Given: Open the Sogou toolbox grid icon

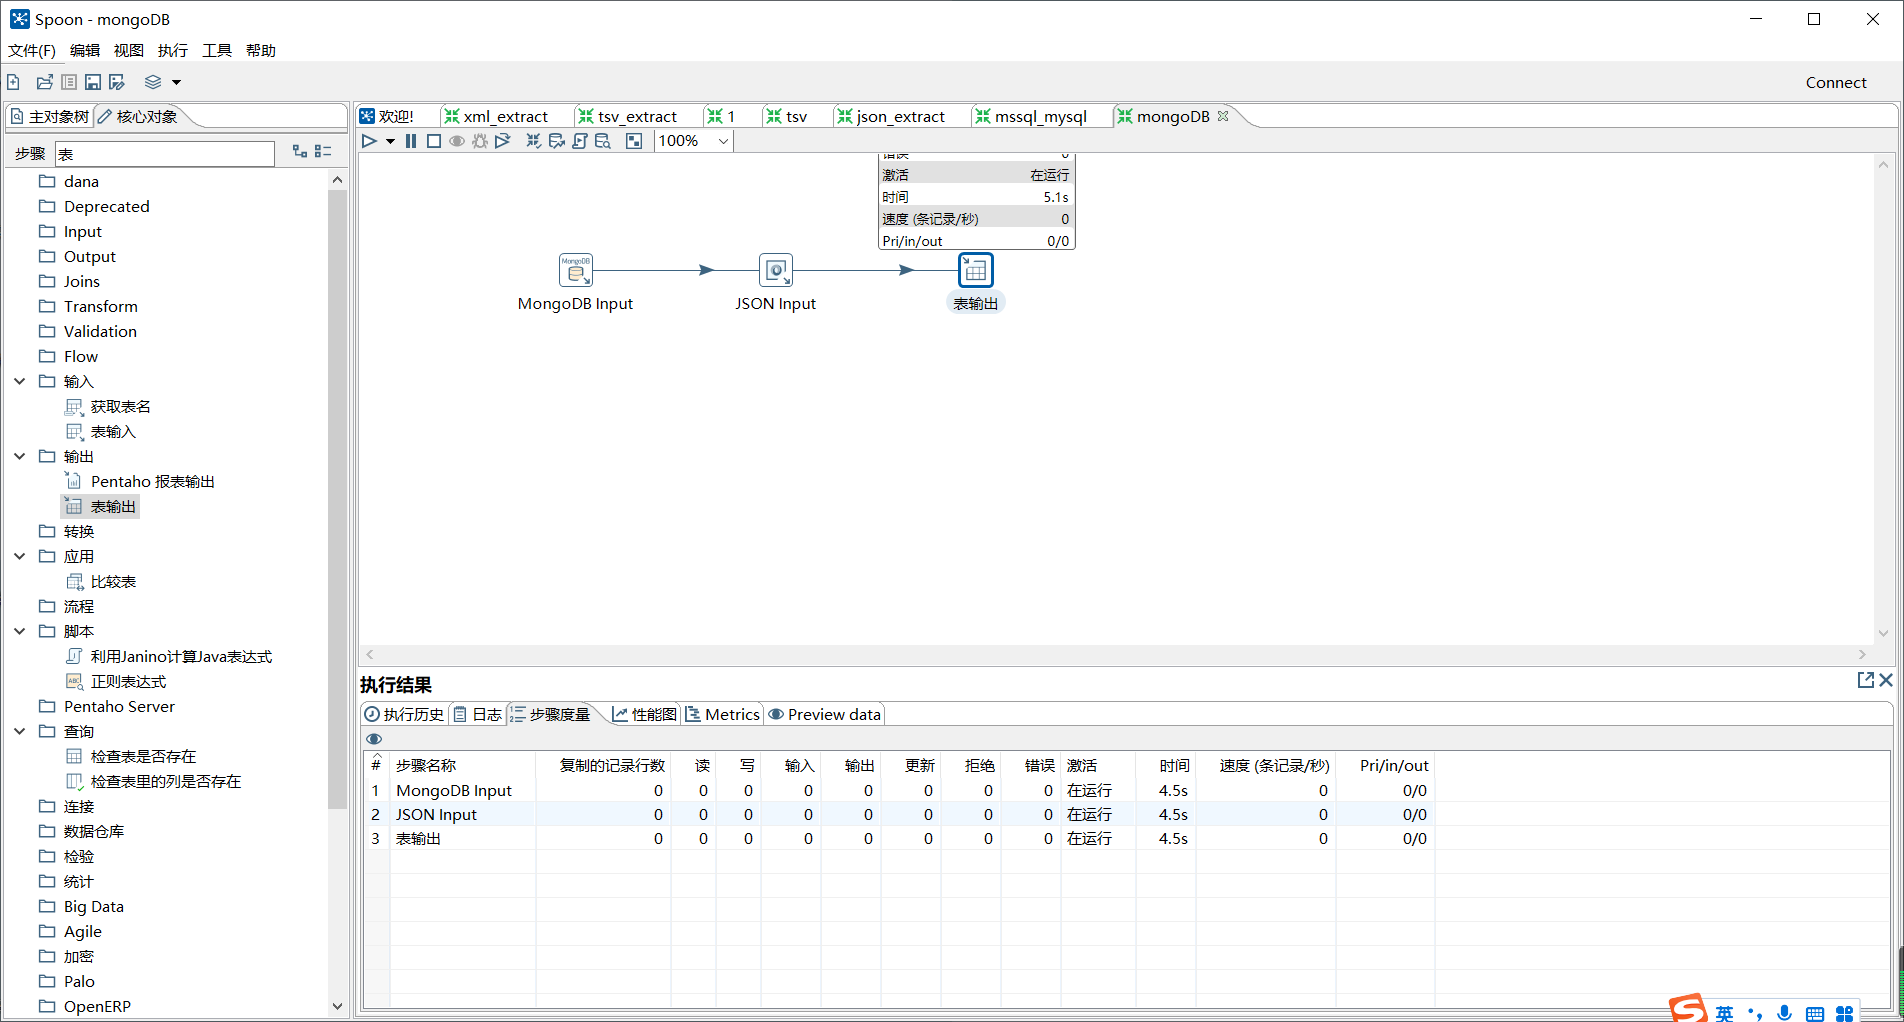Looking at the screenshot, I should tap(1845, 1014).
